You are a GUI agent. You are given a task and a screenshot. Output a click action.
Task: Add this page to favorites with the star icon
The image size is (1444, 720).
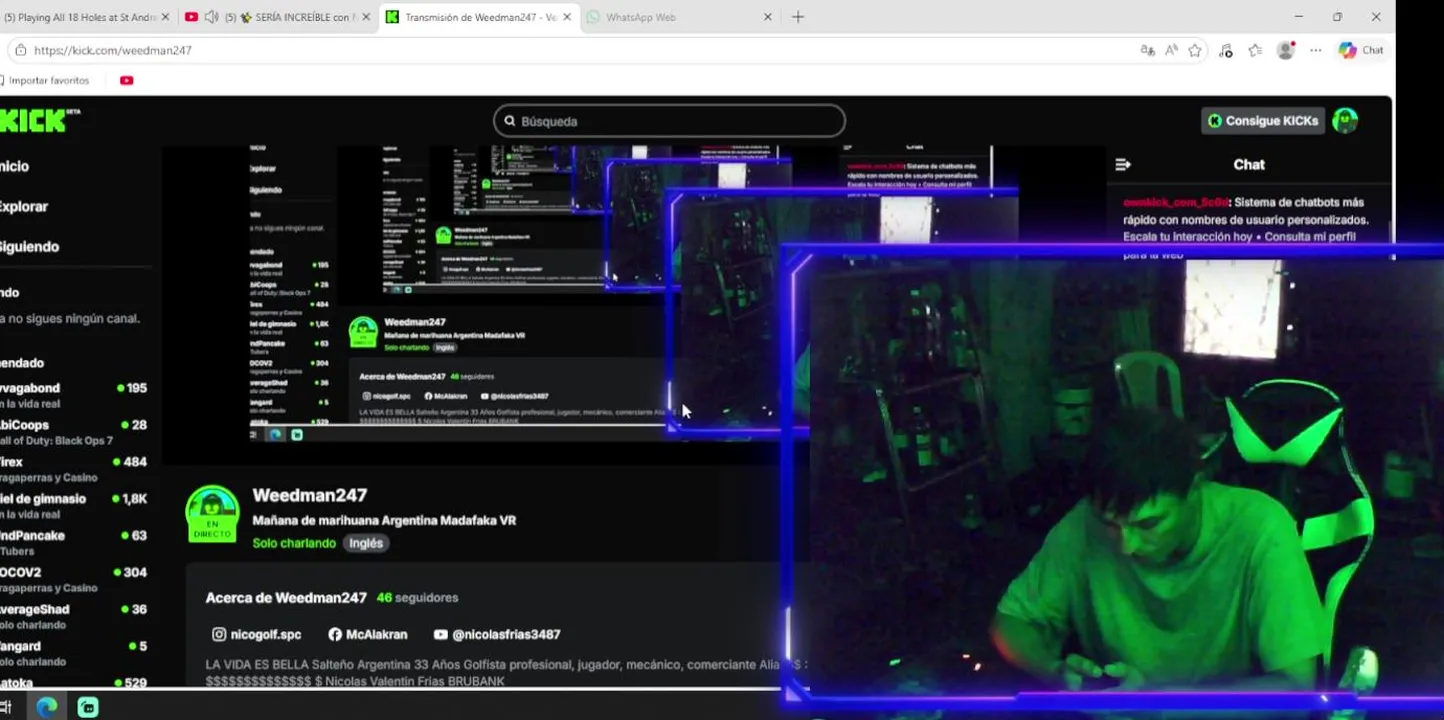pos(1195,50)
